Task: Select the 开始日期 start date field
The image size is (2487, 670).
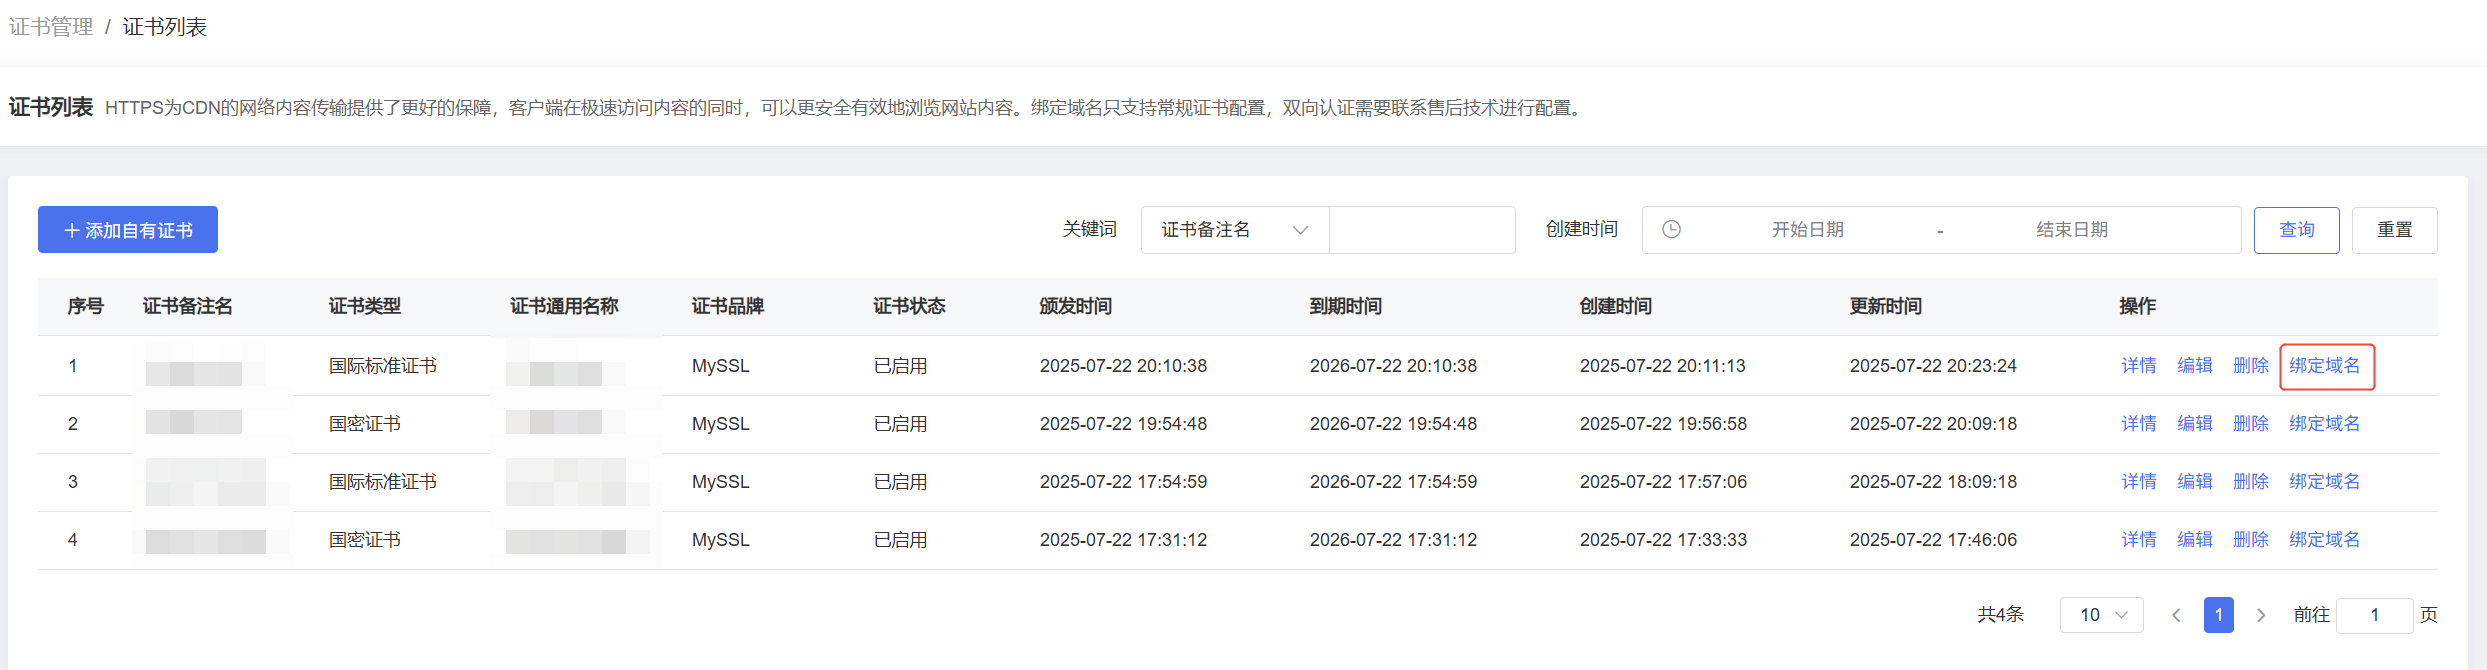Action: coord(1807,230)
